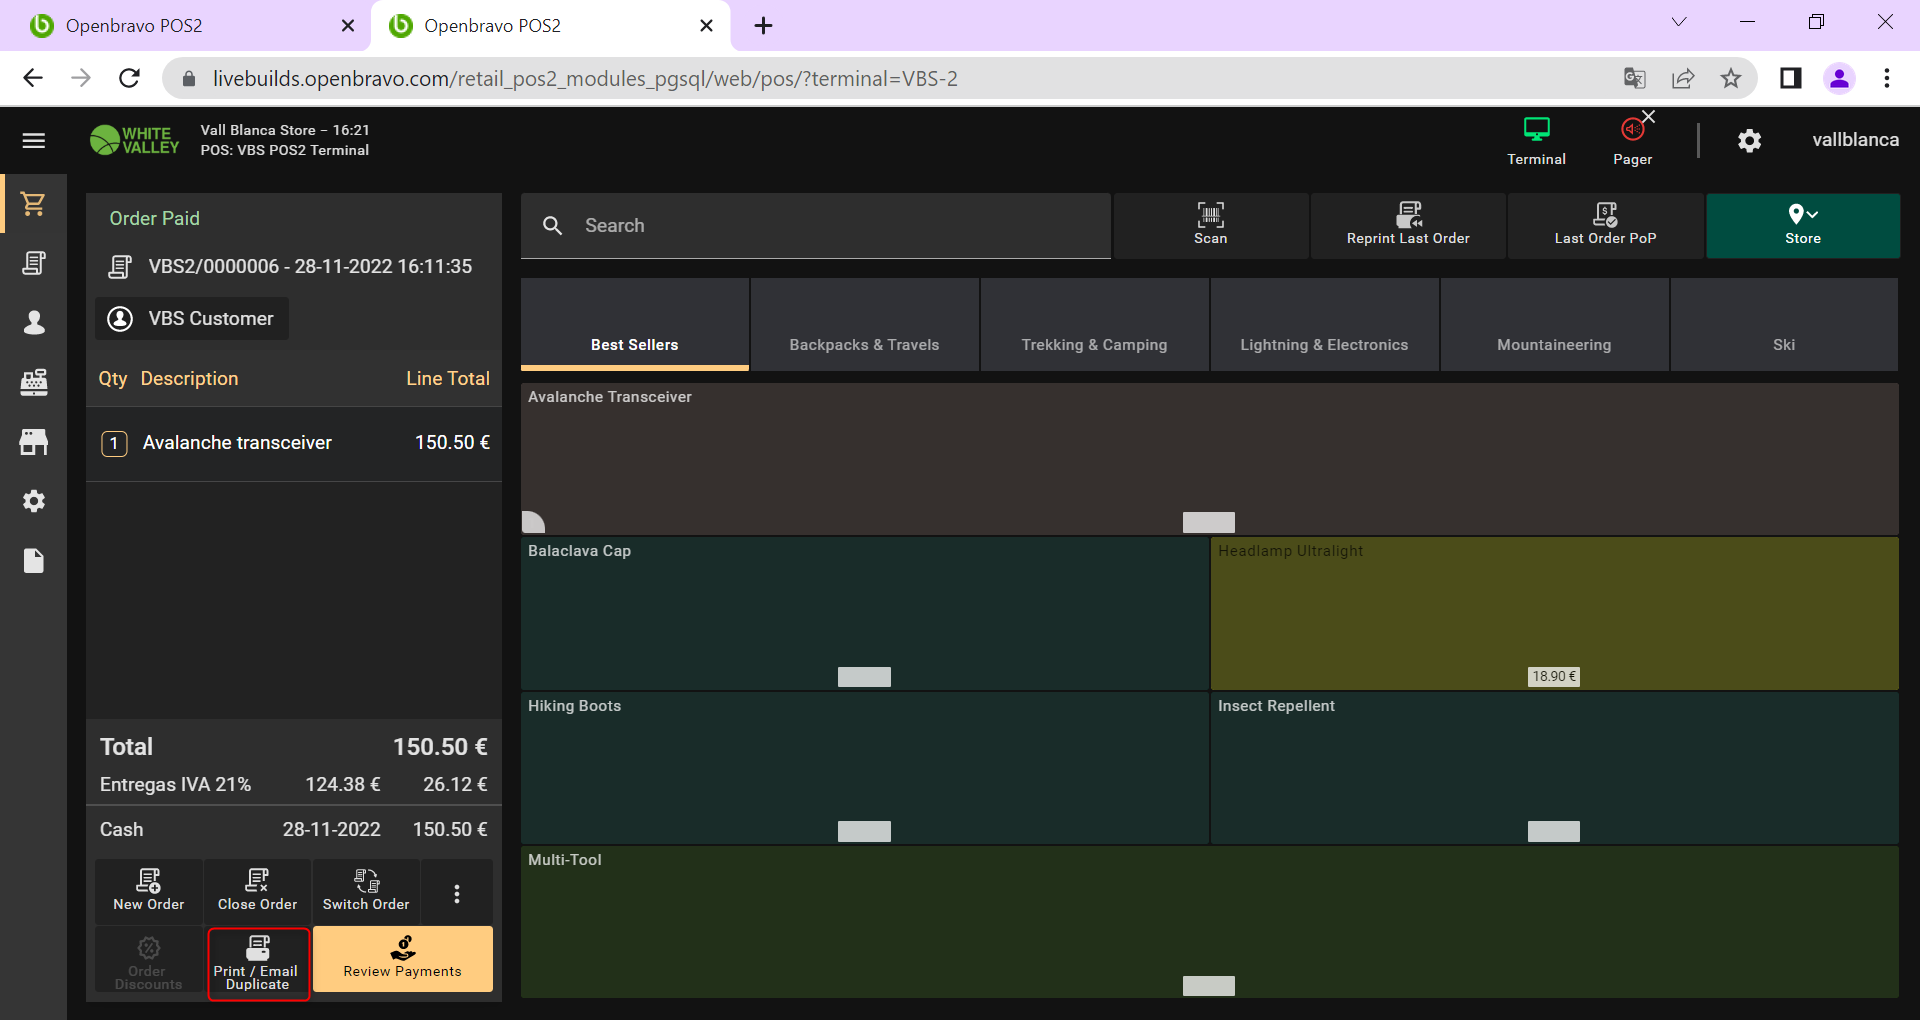The image size is (1920, 1020).
Task: Select the Headlamp Ultralight product tile
Action: tap(1553, 613)
